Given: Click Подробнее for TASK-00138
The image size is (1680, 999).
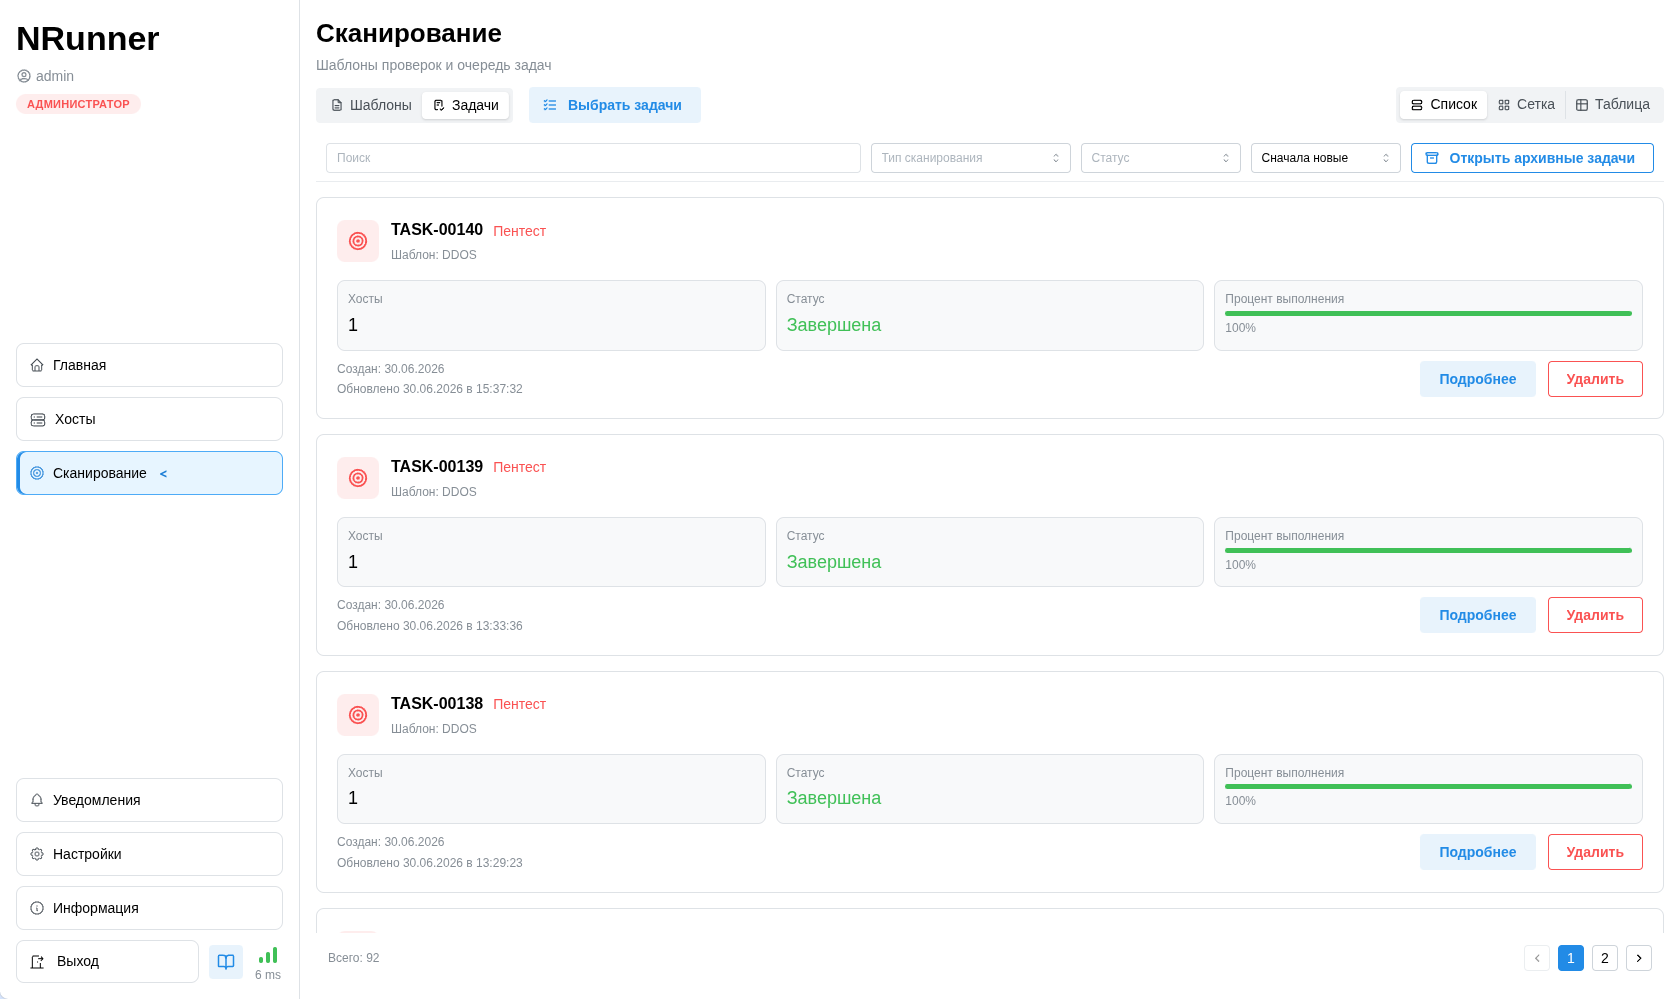Looking at the screenshot, I should click(x=1477, y=852).
